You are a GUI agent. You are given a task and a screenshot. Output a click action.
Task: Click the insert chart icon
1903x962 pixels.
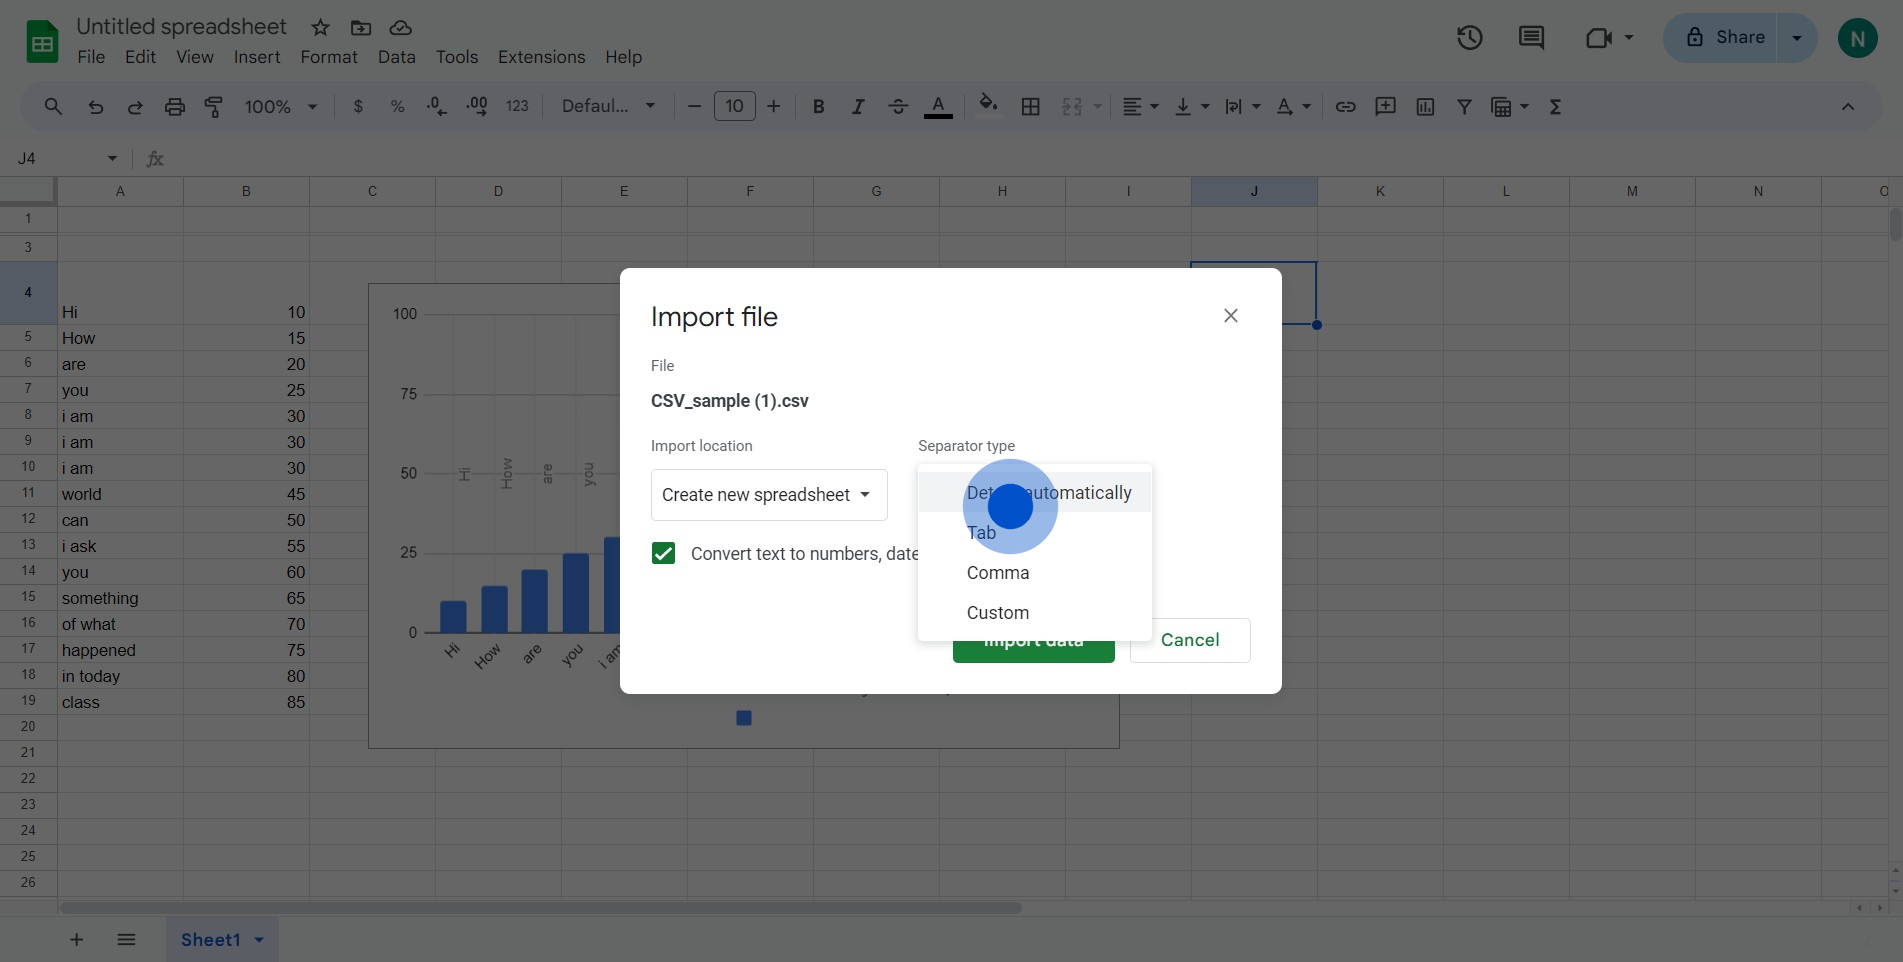pos(1425,107)
